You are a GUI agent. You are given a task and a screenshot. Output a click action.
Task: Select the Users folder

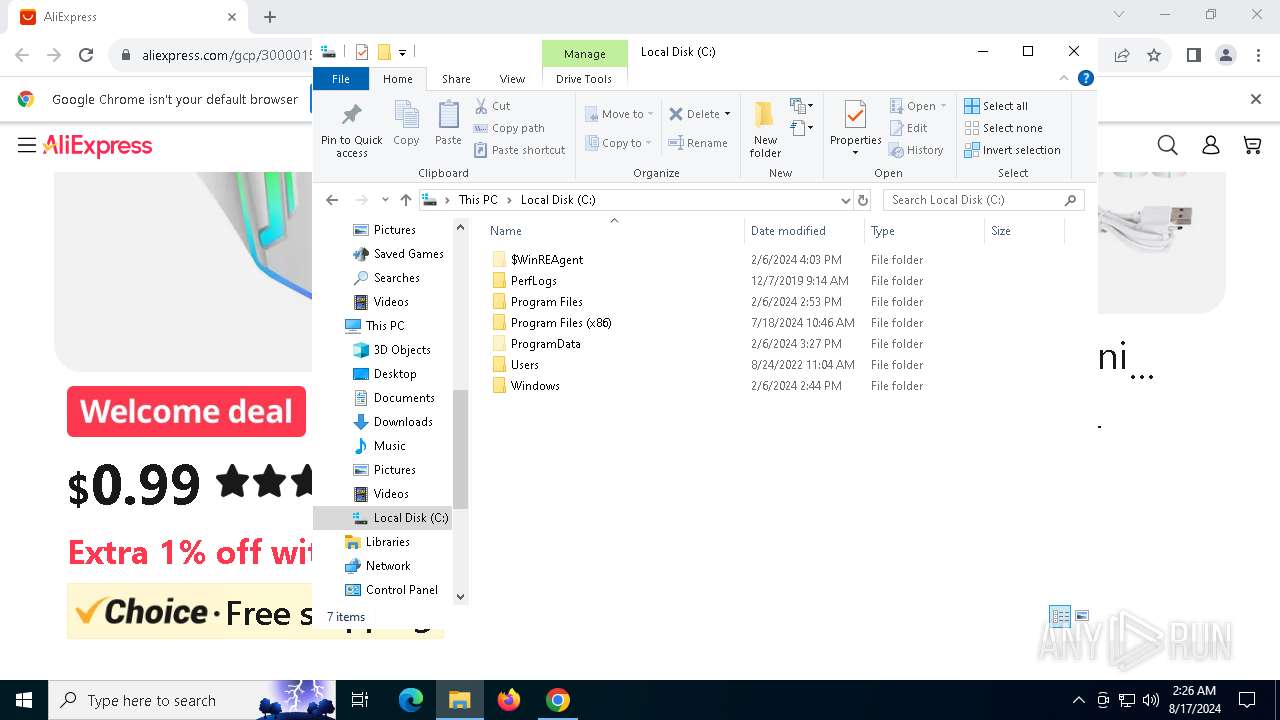point(524,365)
